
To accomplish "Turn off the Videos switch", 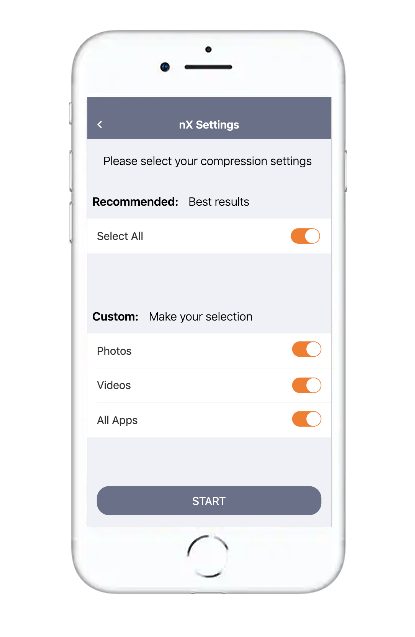I will pyautogui.click(x=307, y=385).
